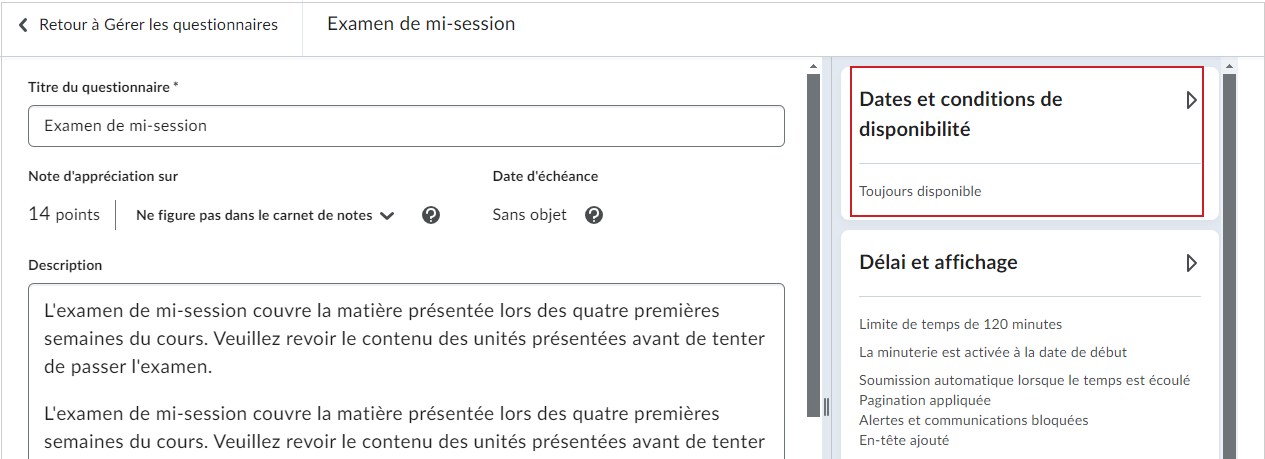The image size is (1265, 459).
Task: Click the Délai et affichage heading
Action: (x=939, y=263)
